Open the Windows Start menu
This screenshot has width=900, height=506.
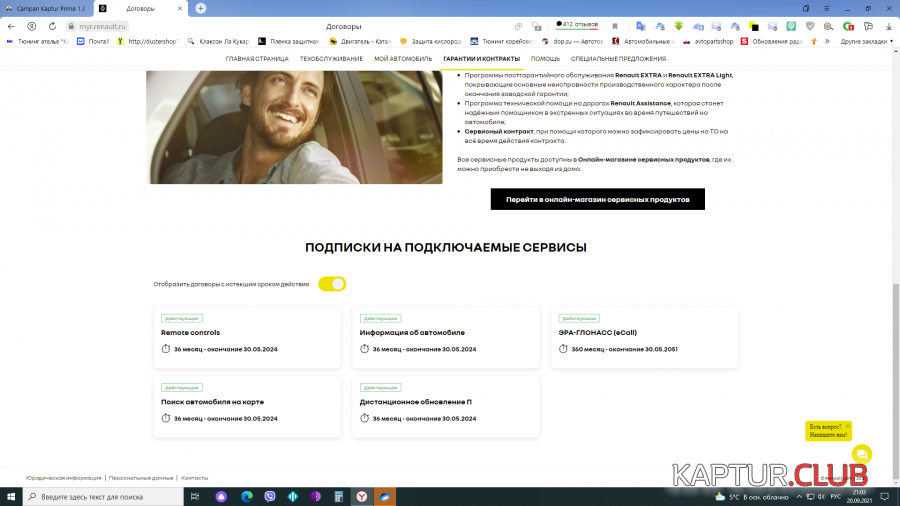11,497
